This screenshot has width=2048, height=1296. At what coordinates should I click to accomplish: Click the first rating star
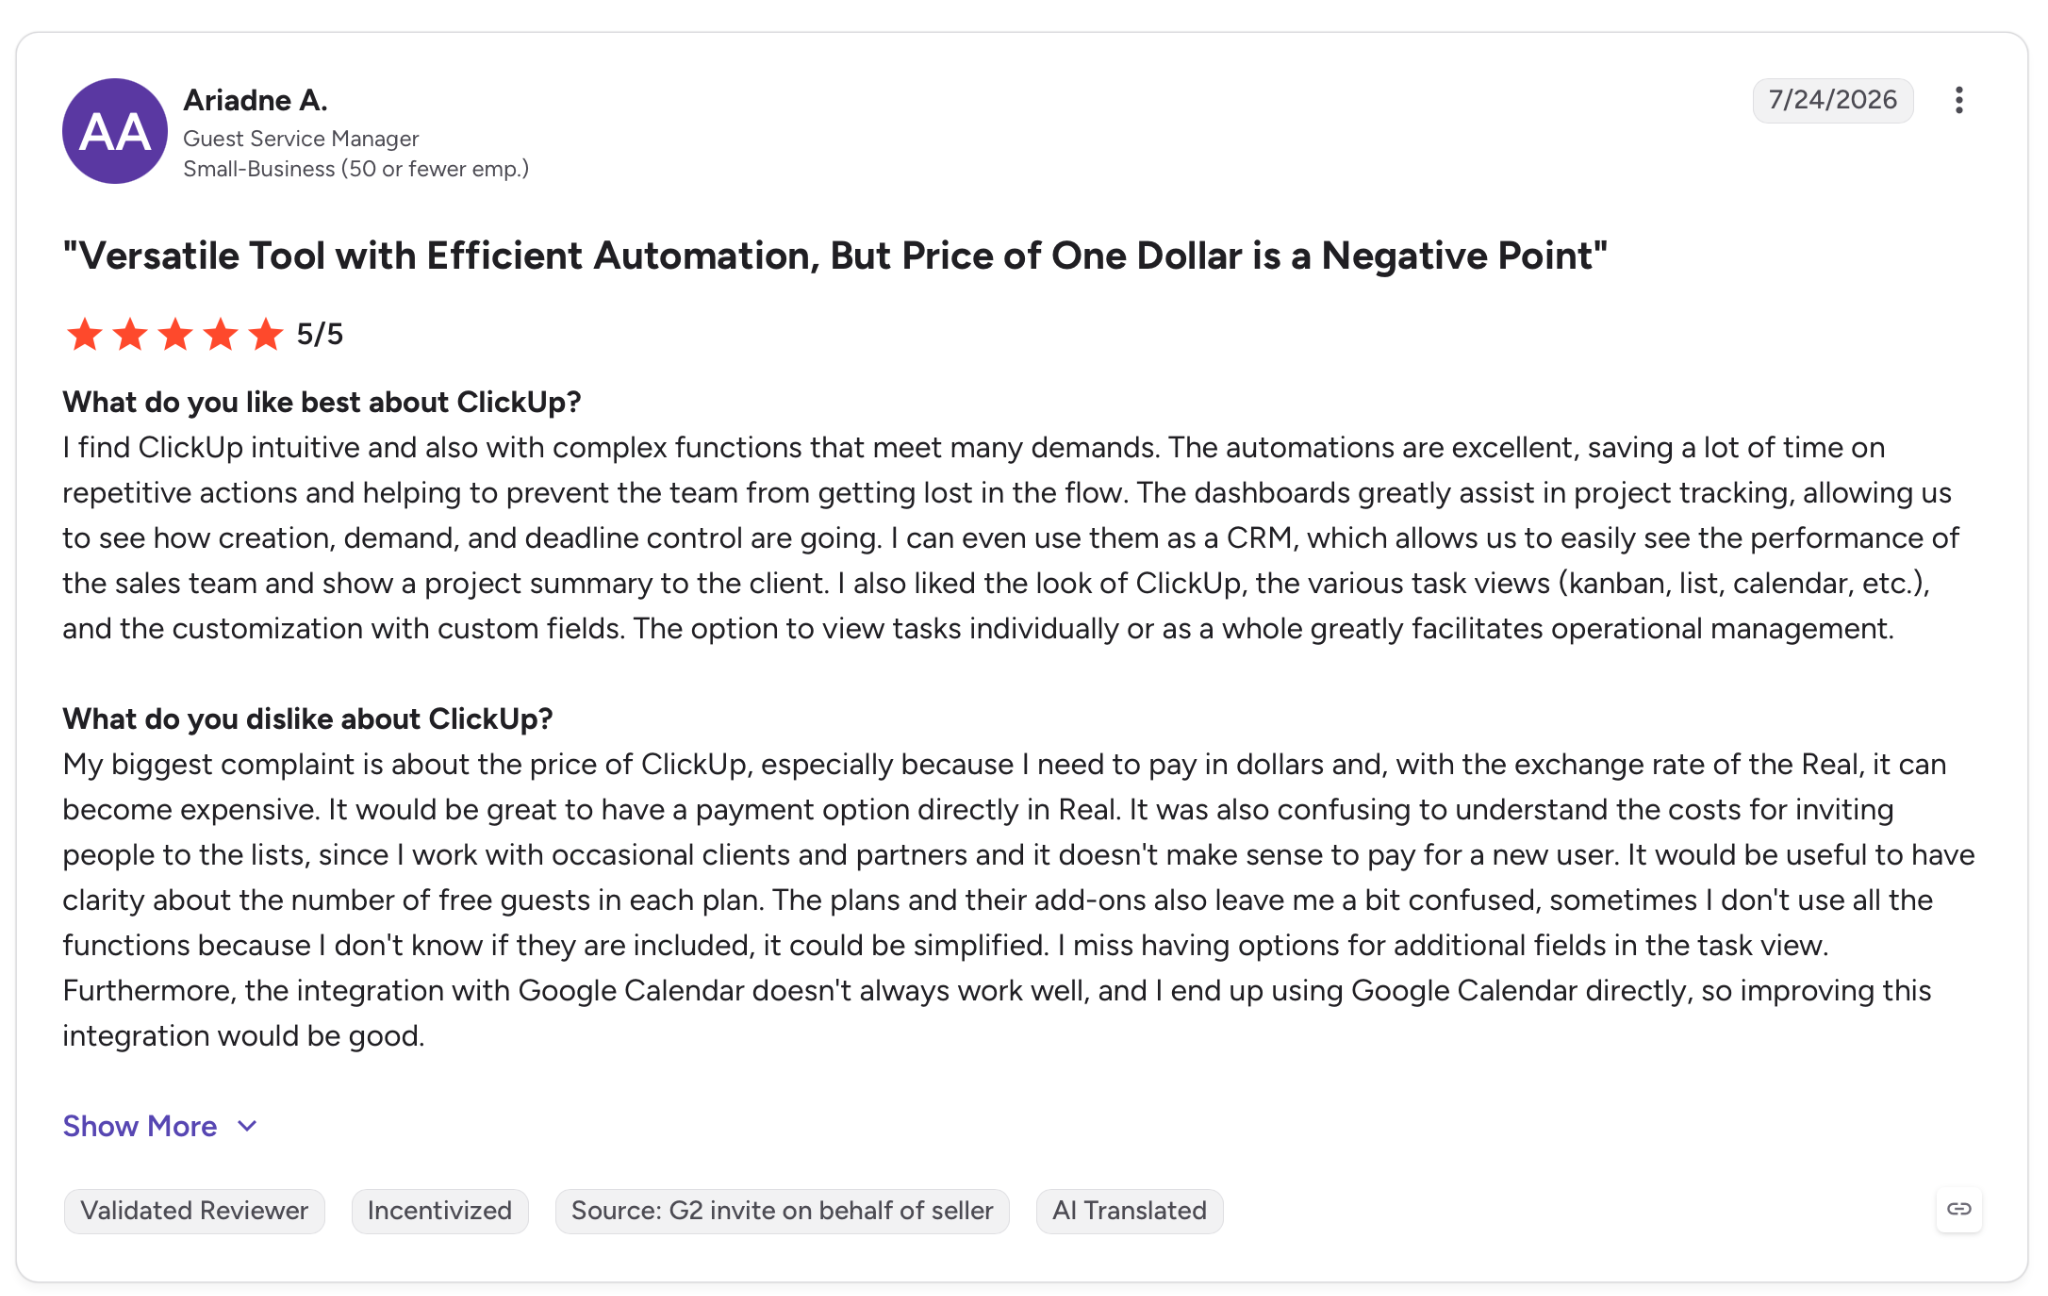pyautogui.click(x=84, y=334)
